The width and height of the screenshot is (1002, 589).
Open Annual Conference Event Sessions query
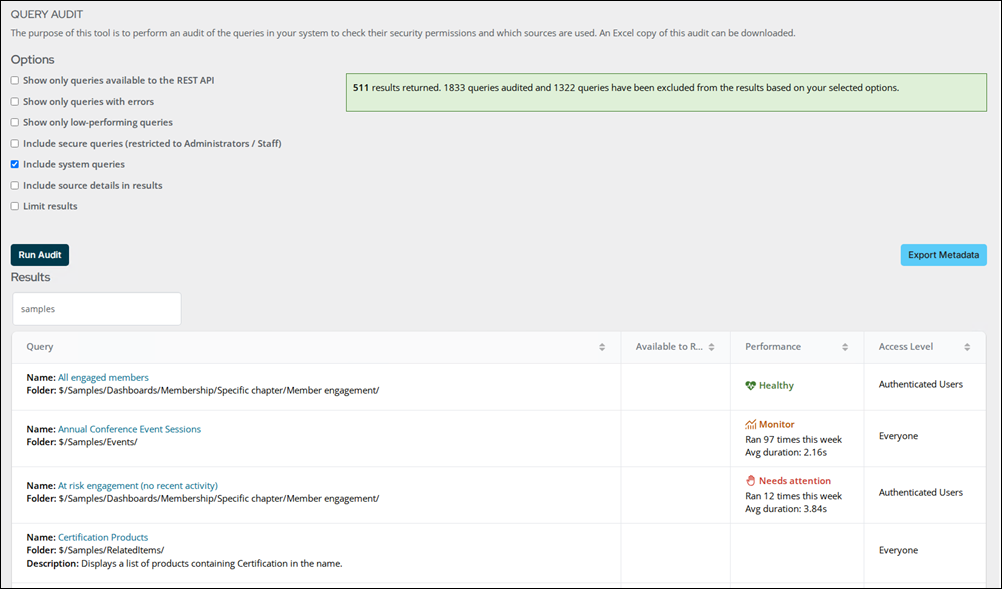coord(129,429)
